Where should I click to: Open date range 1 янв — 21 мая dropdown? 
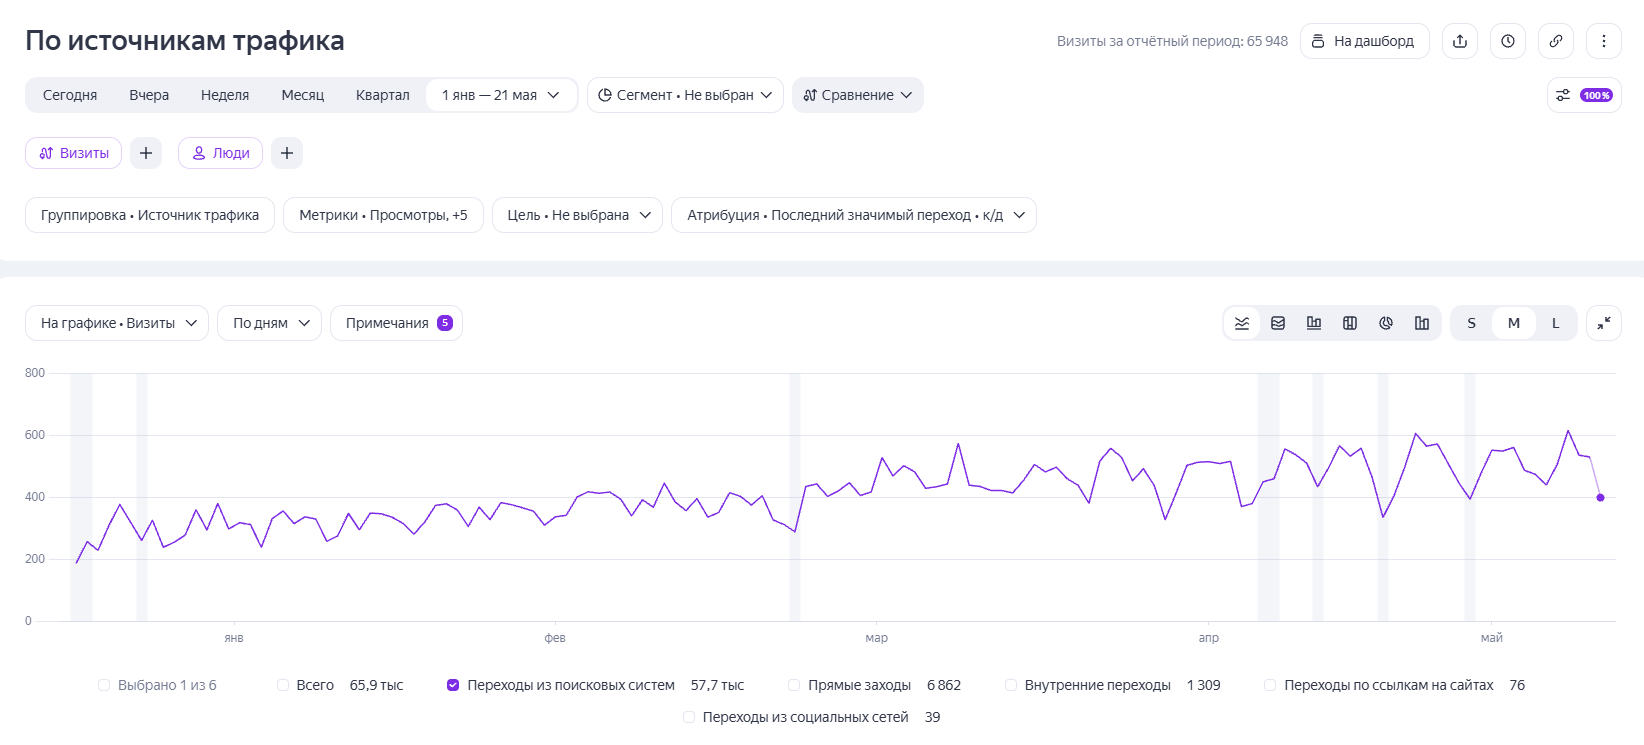click(x=501, y=95)
